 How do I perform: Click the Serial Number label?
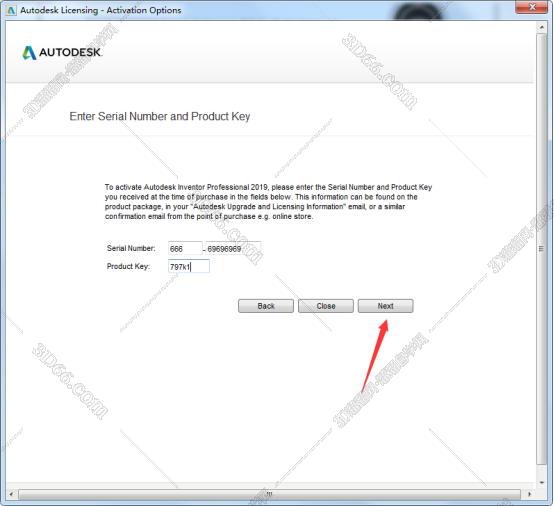click(x=131, y=248)
